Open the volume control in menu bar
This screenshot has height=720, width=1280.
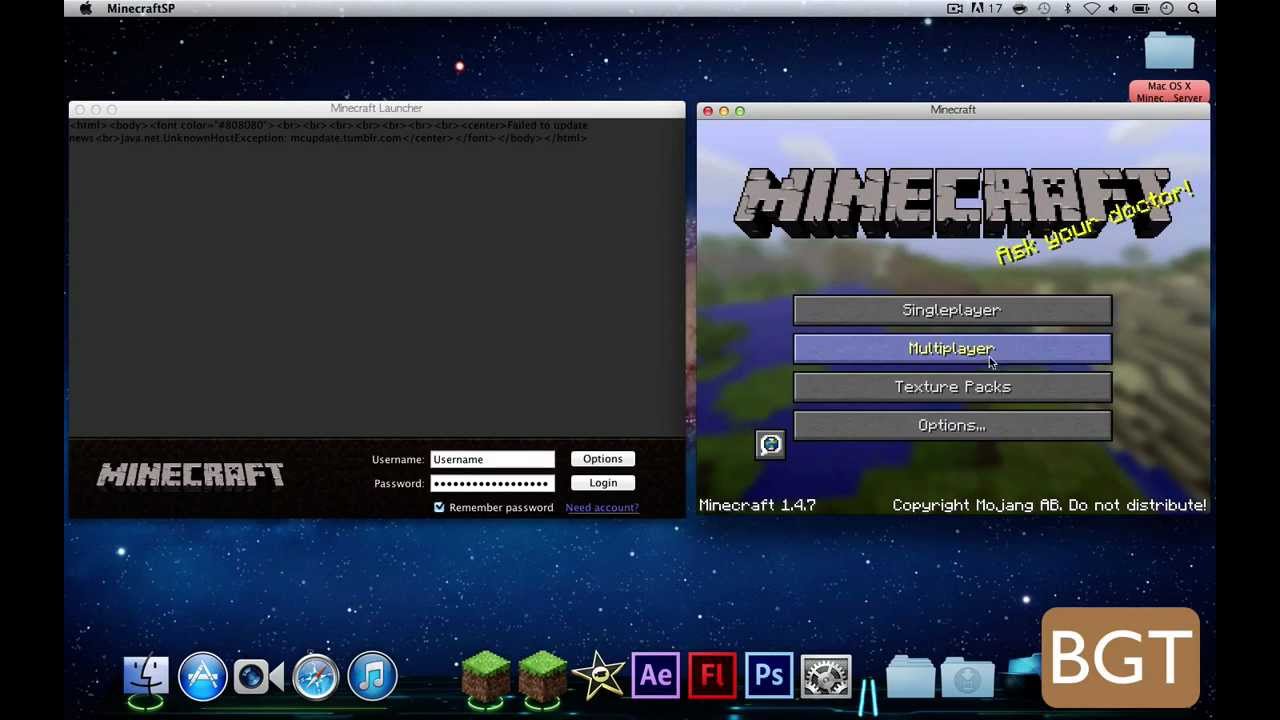1113,9
